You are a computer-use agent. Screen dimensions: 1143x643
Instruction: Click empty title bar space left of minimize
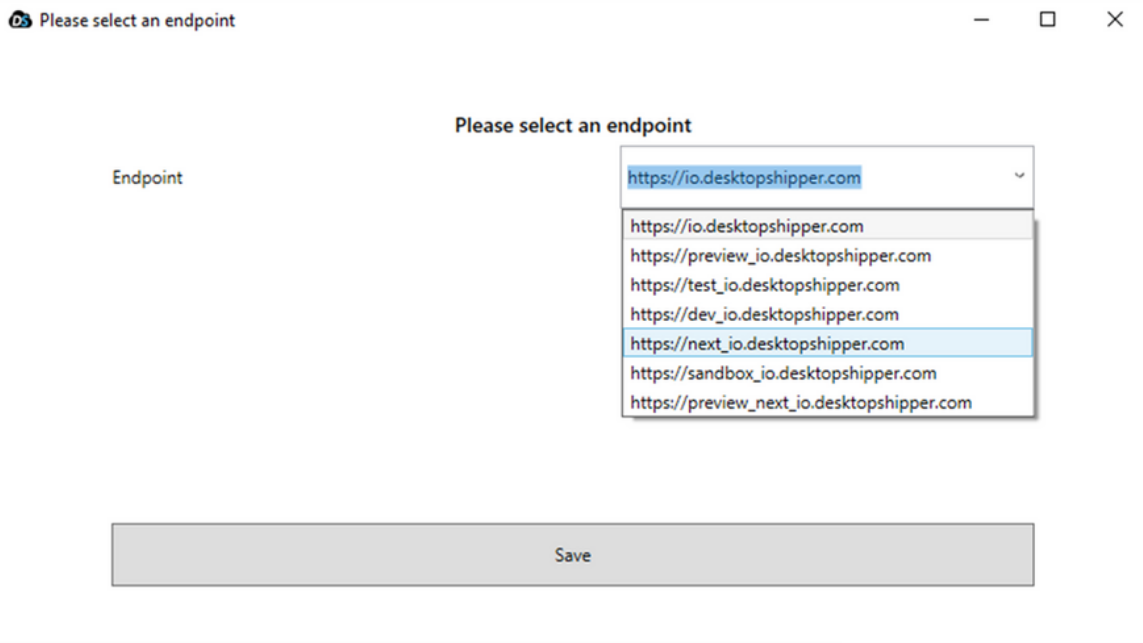tap(600, 20)
